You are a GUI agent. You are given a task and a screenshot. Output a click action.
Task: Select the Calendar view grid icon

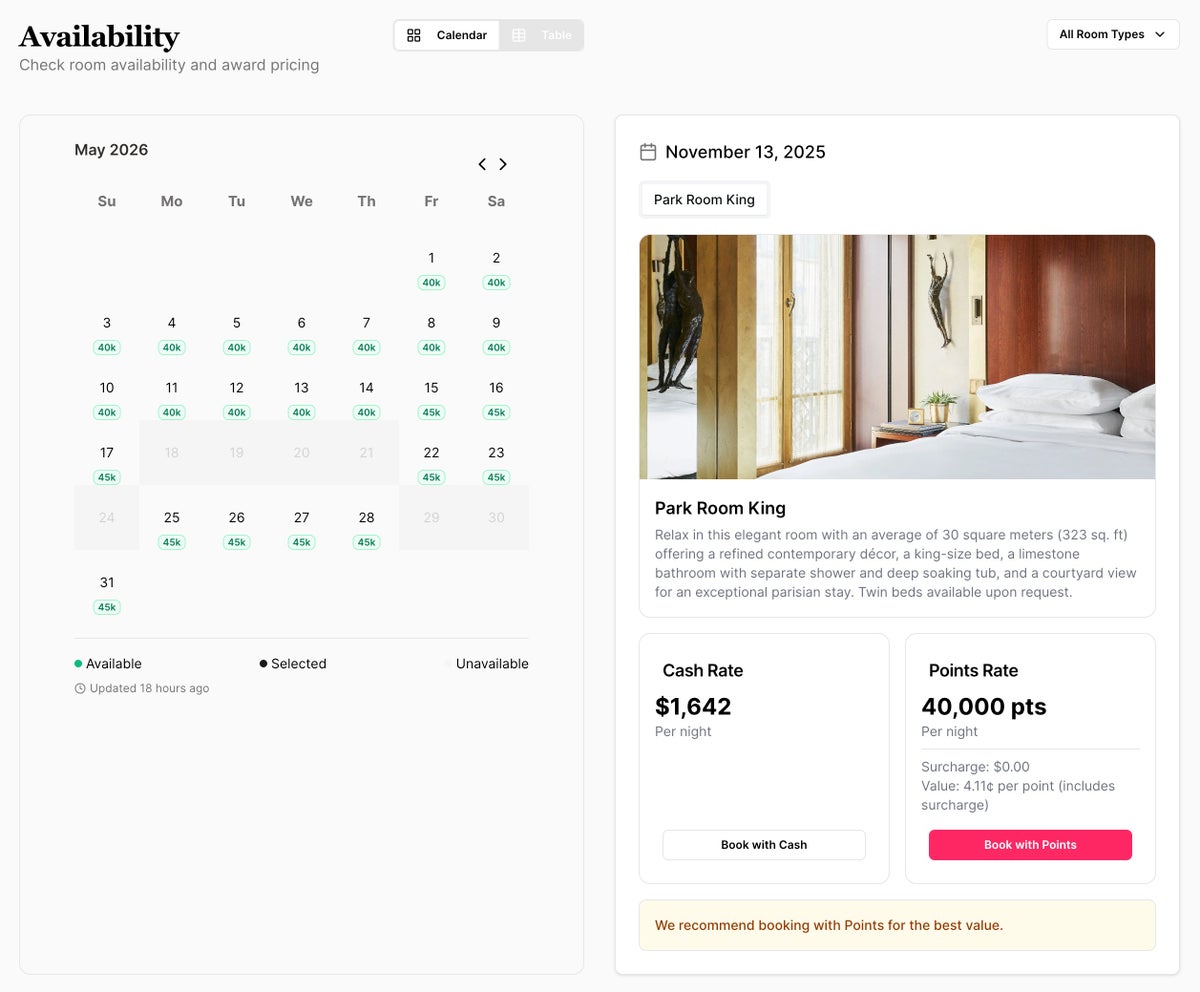pyautogui.click(x=414, y=34)
